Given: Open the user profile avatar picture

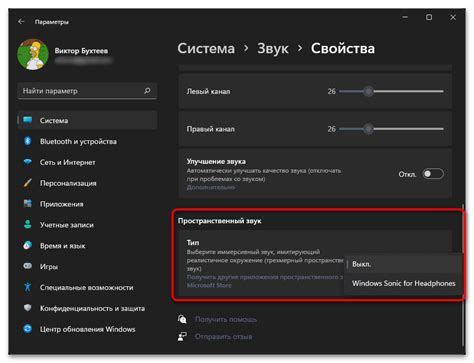Looking at the screenshot, I should [33, 54].
